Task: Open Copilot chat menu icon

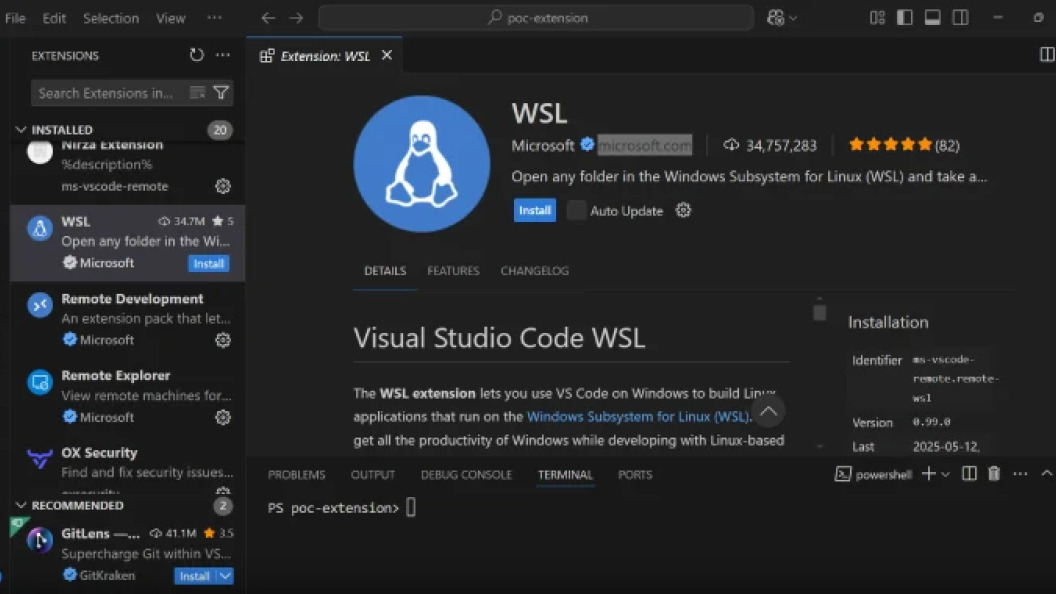Action: [776, 18]
